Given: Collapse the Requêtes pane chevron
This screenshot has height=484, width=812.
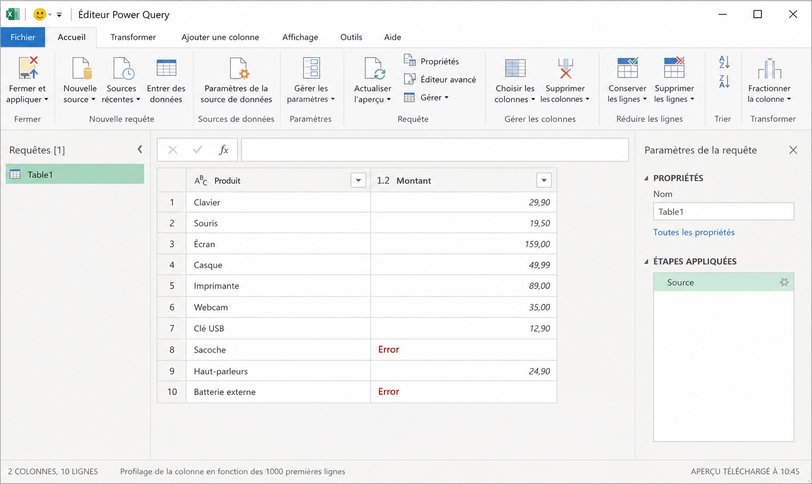Looking at the screenshot, I should [x=140, y=149].
